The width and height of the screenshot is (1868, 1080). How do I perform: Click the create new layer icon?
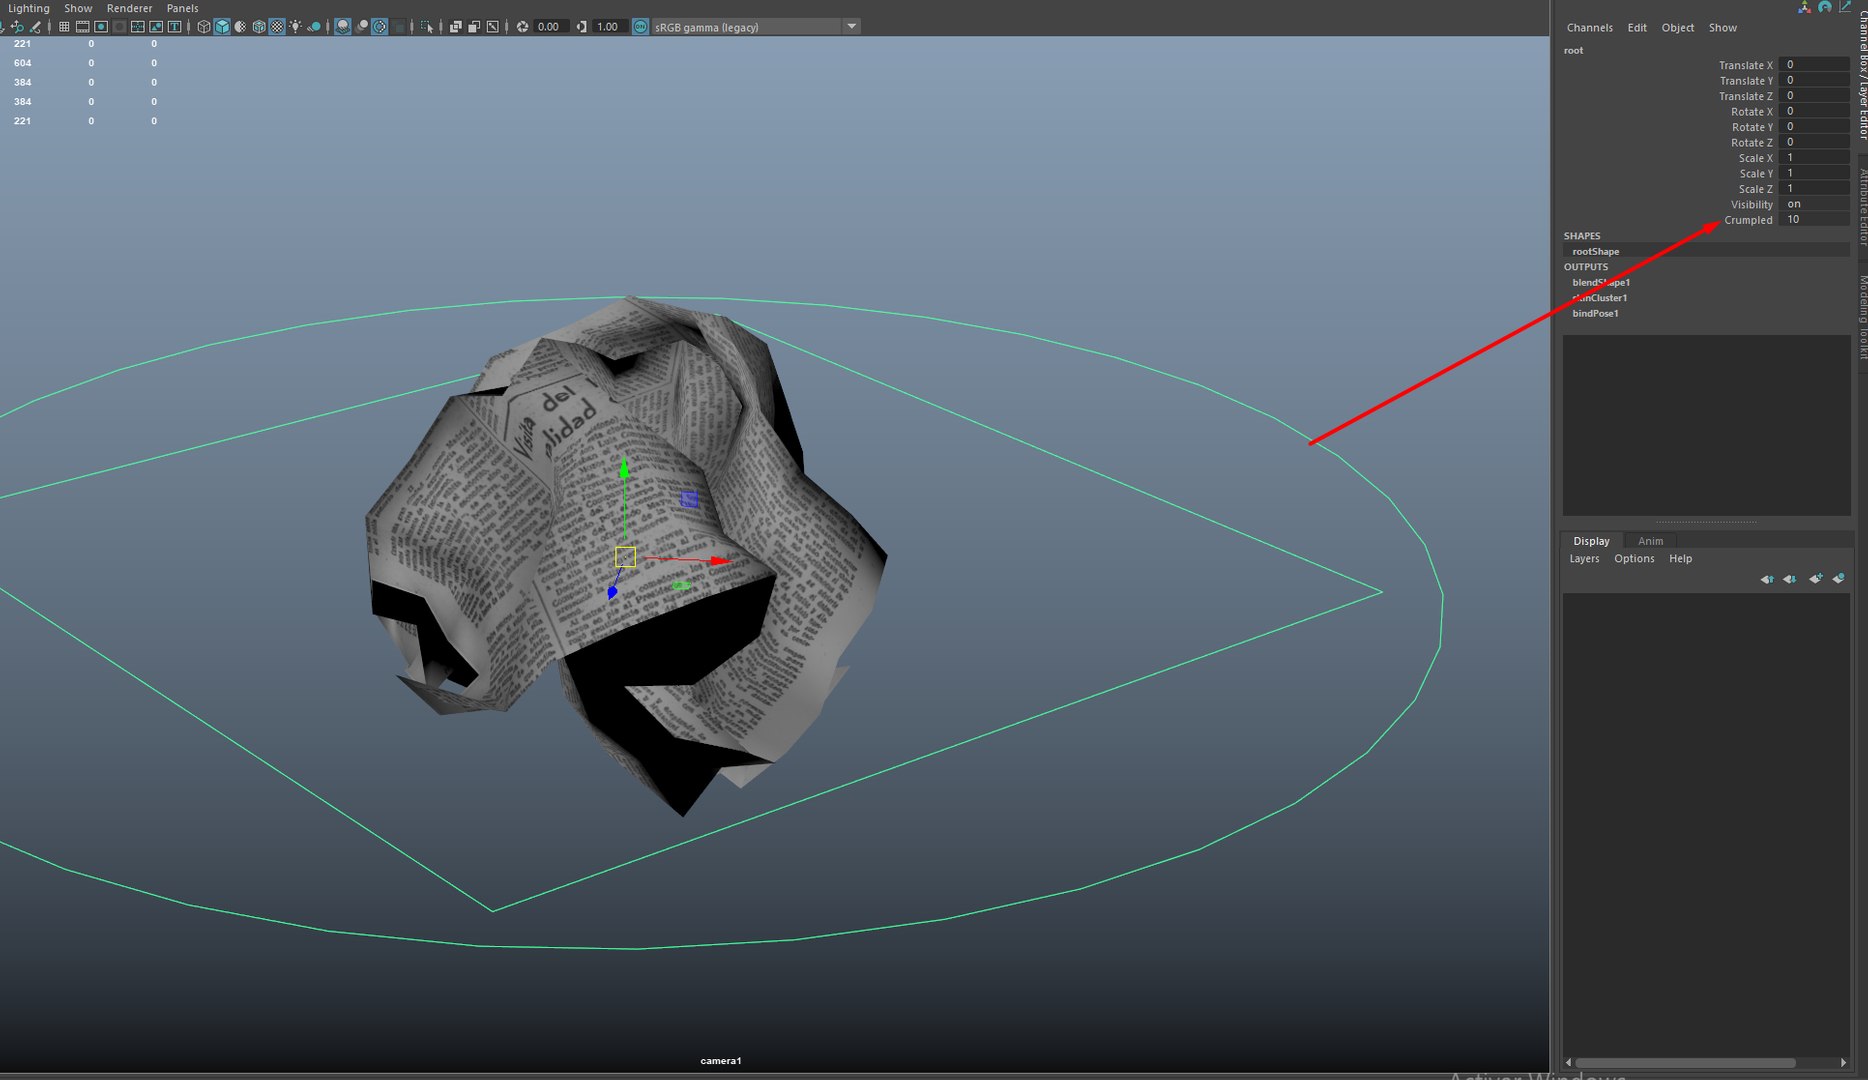[1815, 579]
